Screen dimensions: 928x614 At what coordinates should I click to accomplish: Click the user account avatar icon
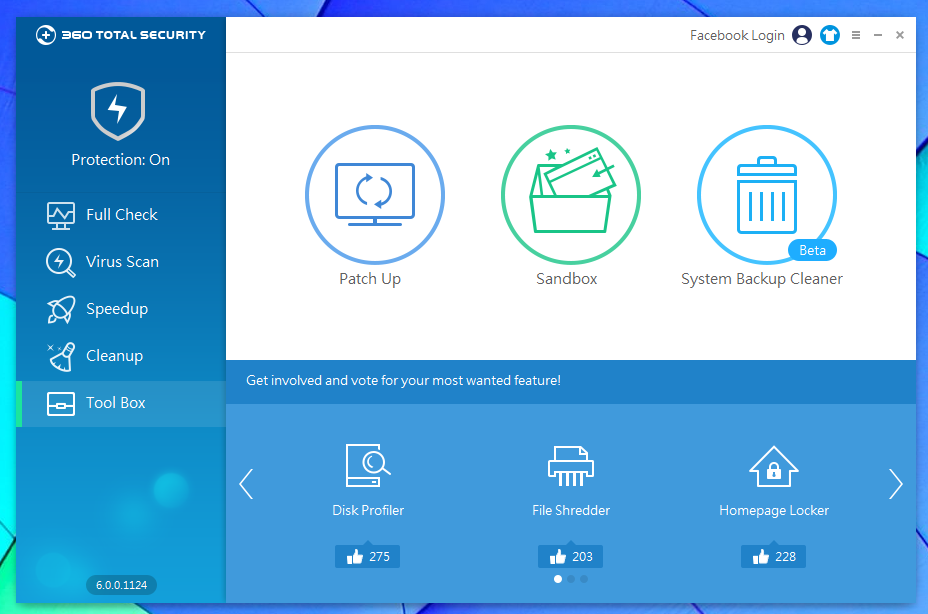coord(802,35)
